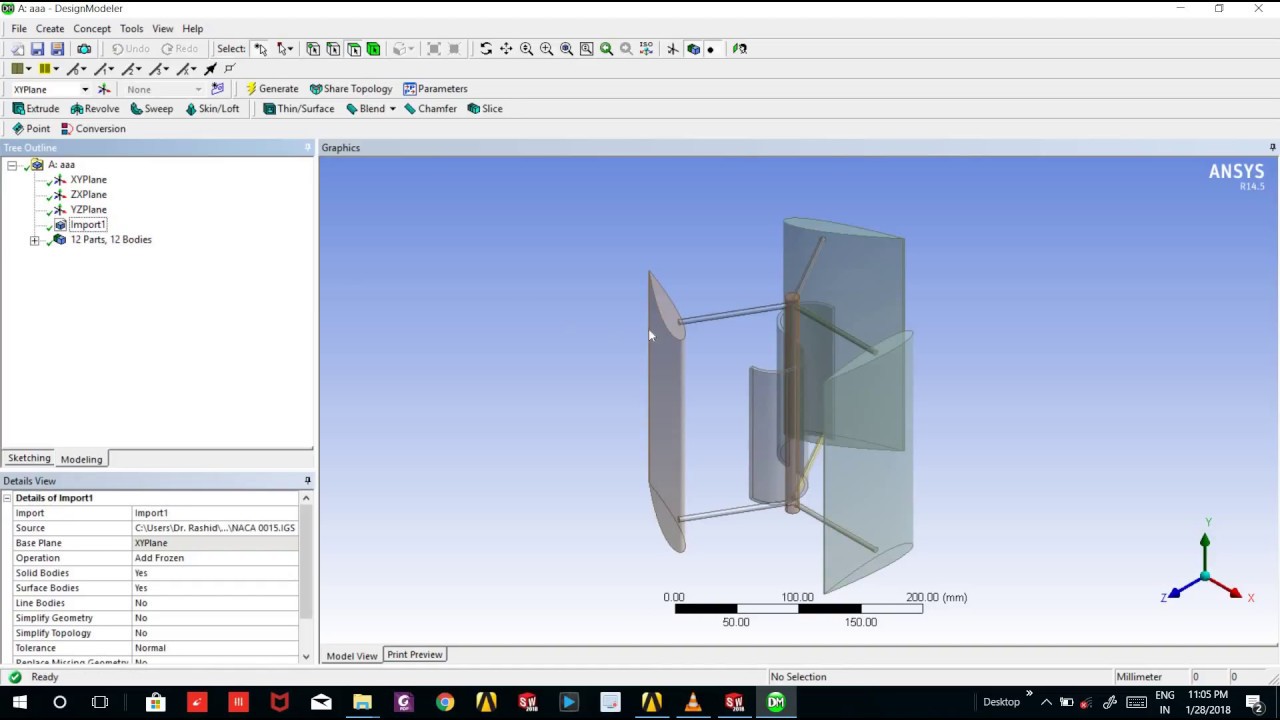Click the Share Topology button

[x=351, y=89]
